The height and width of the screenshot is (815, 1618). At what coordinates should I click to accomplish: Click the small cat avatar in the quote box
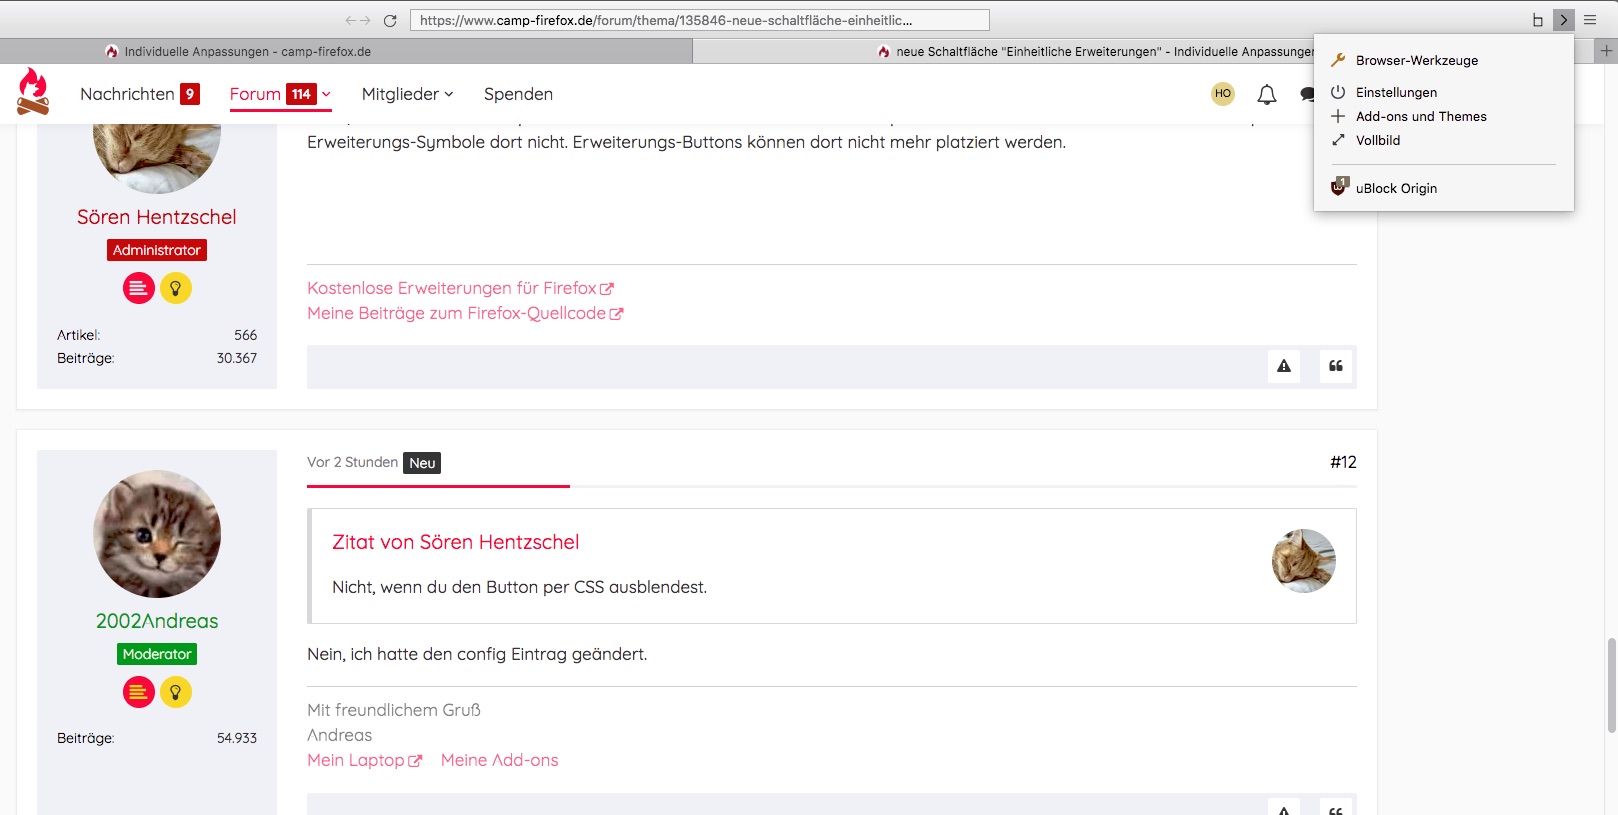point(1304,561)
